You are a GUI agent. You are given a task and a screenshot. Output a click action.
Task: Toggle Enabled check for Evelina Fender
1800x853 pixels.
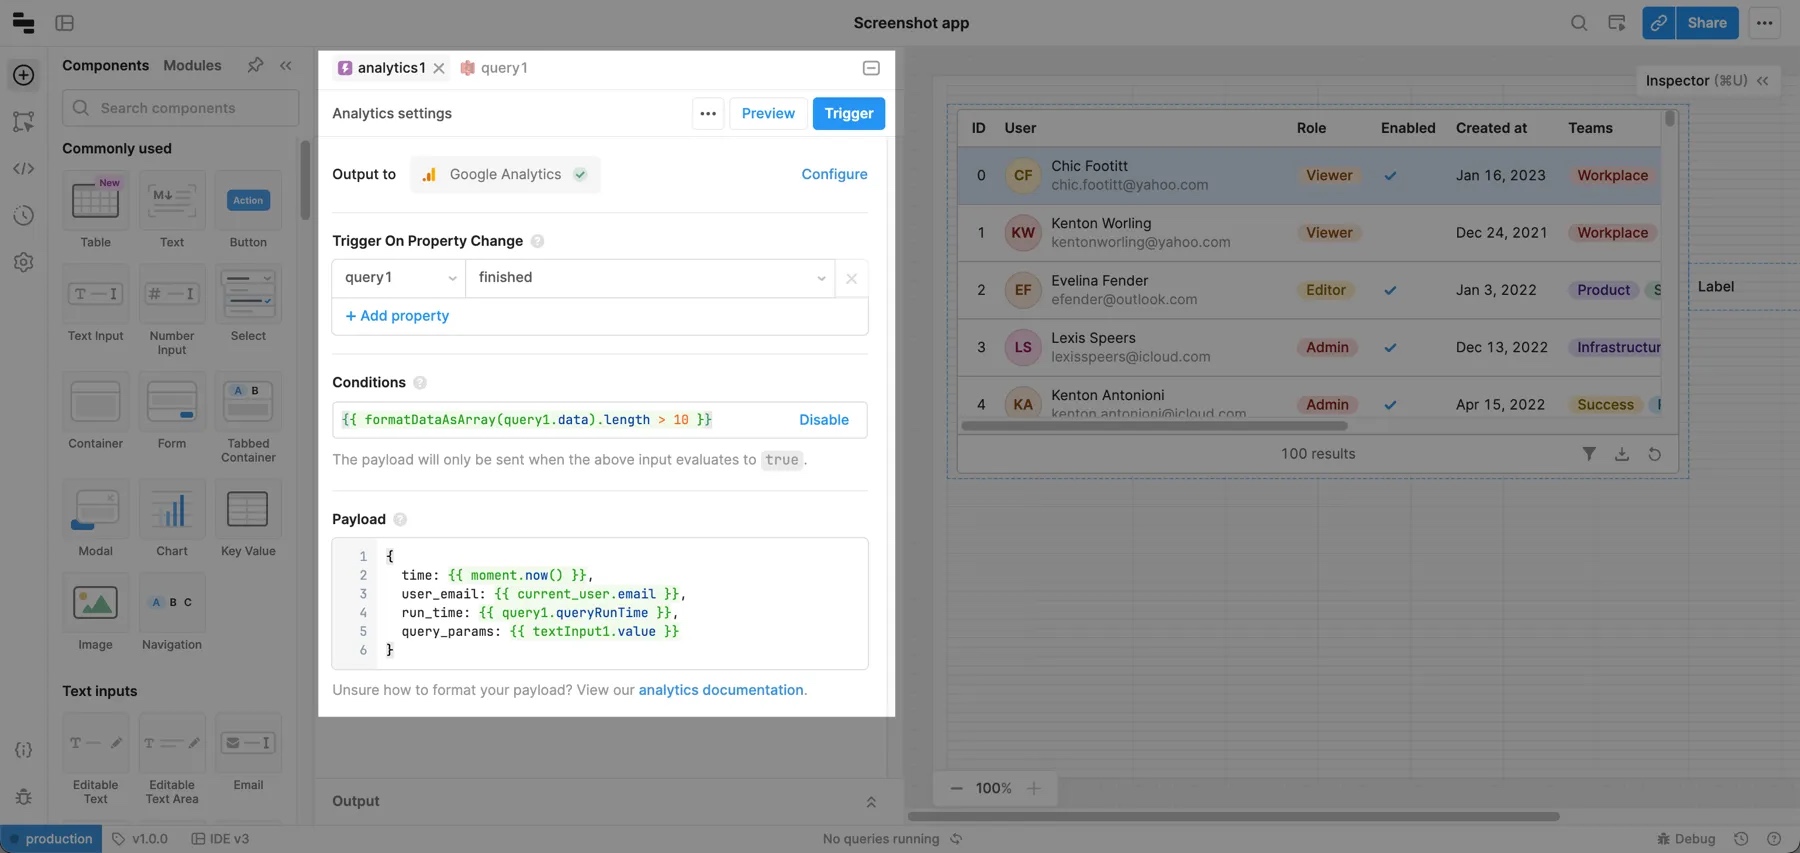[x=1390, y=291]
